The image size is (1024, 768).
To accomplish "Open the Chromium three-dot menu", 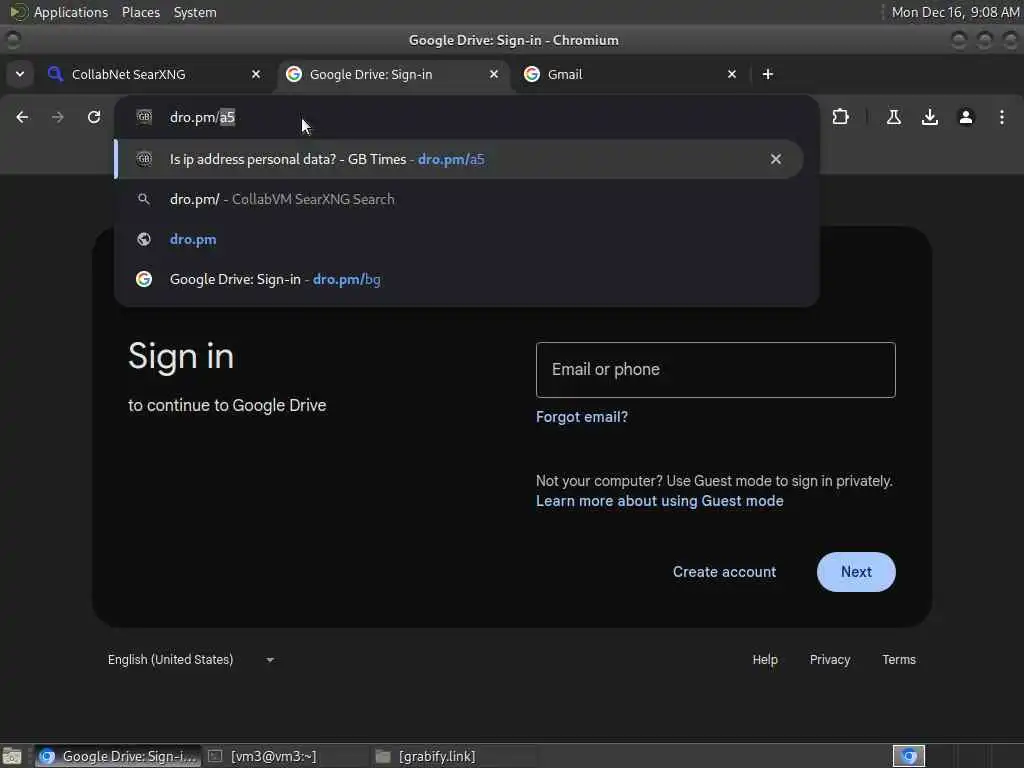I will coord(1001,117).
